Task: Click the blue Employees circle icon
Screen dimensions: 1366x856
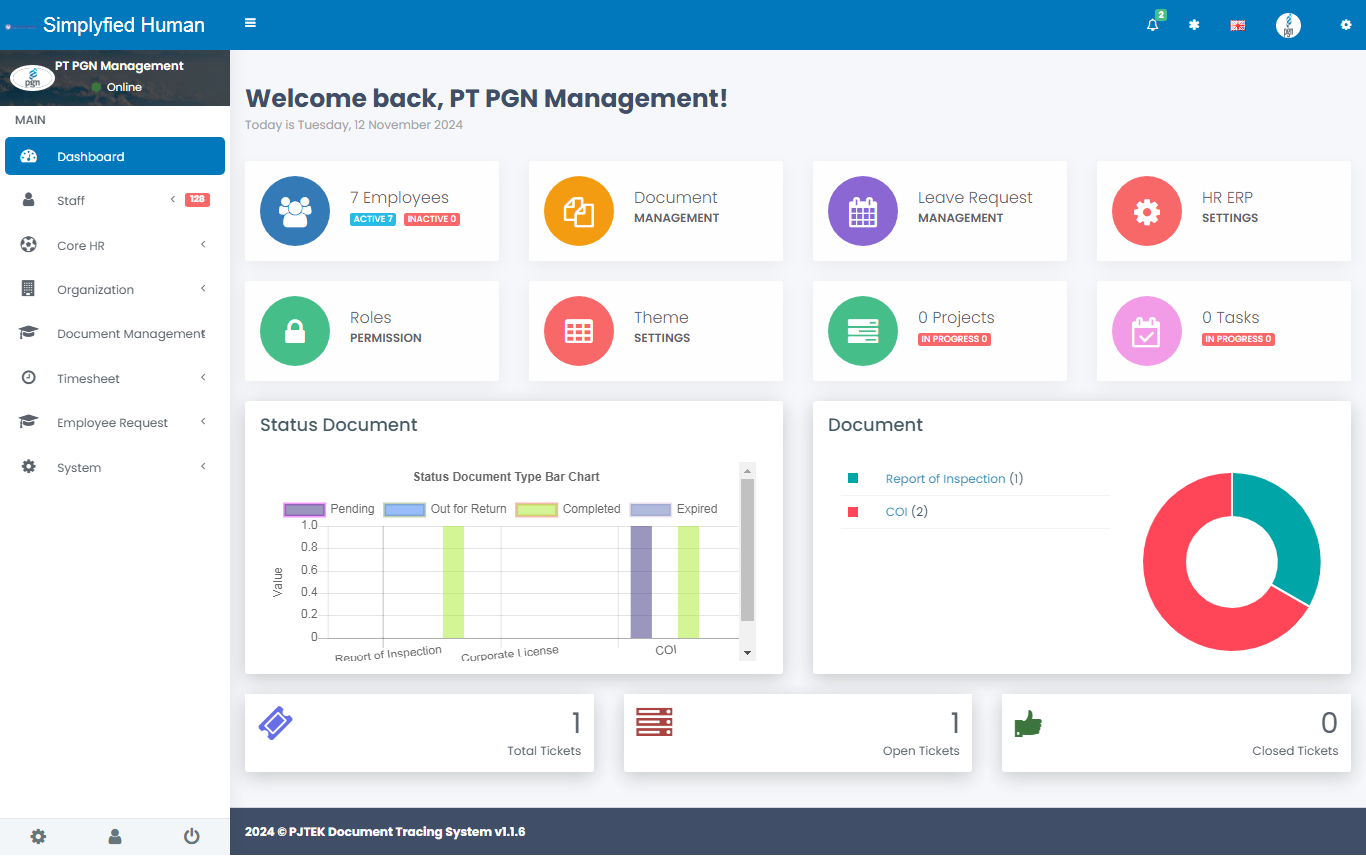Action: [x=295, y=211]
